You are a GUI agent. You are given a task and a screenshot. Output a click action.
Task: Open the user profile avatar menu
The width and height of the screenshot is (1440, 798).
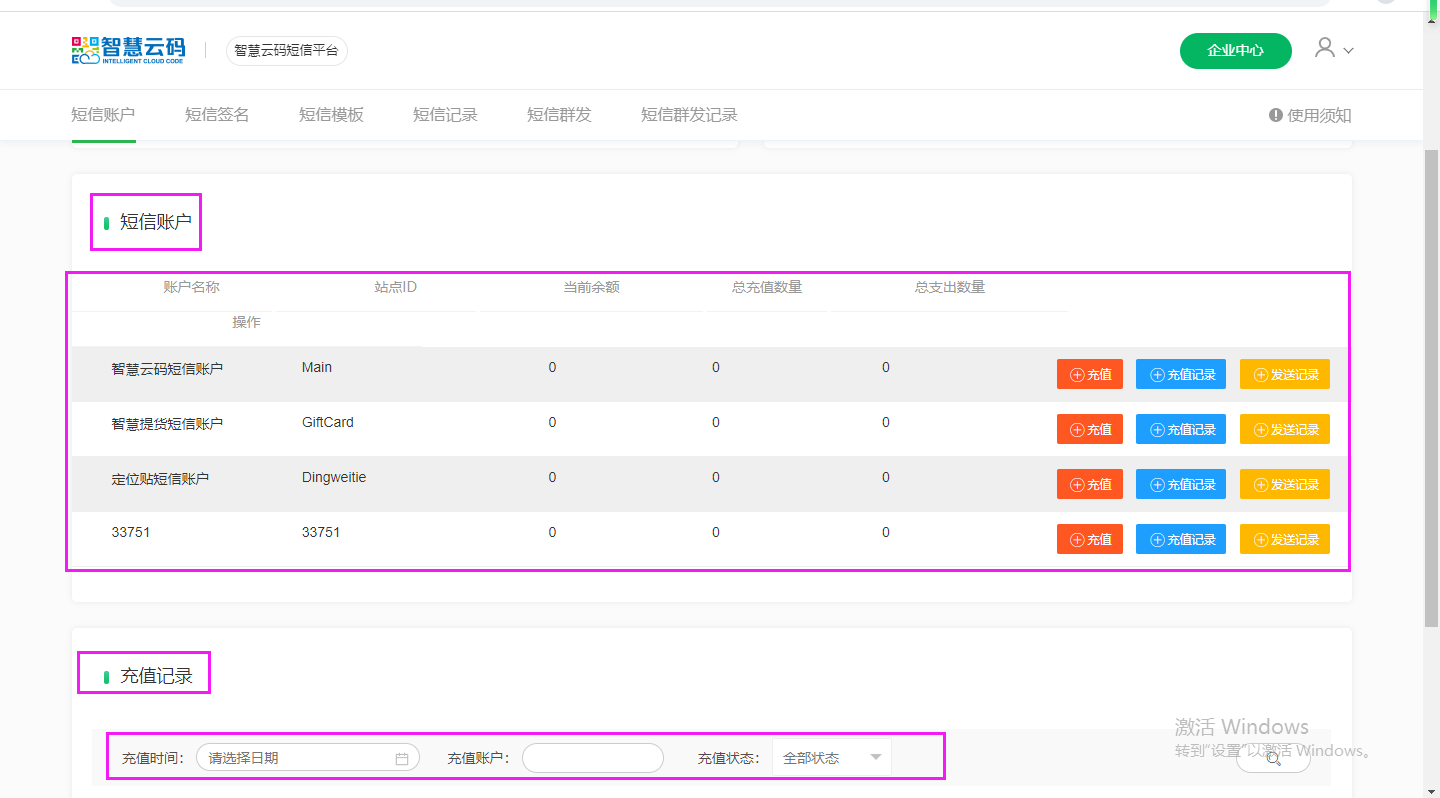(x=1325, y=48)
